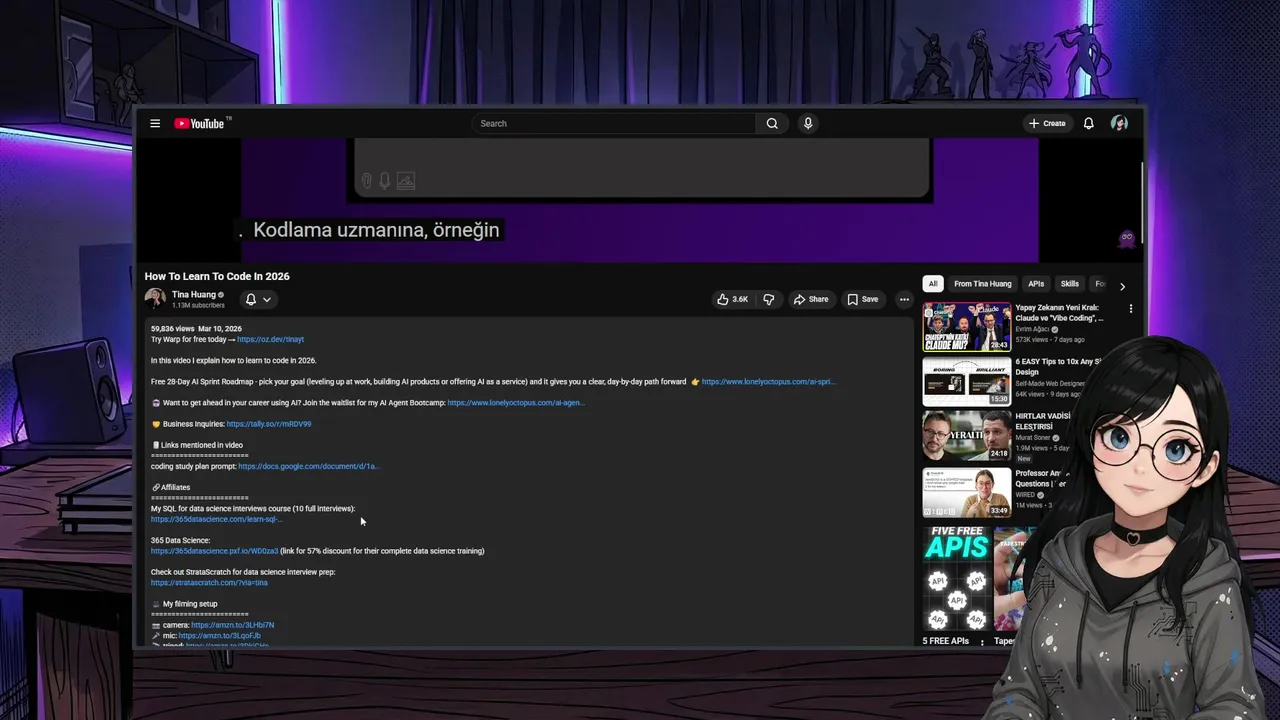Click the magnifier search button
Screen dimensions: 1280x720
(772, 124)
